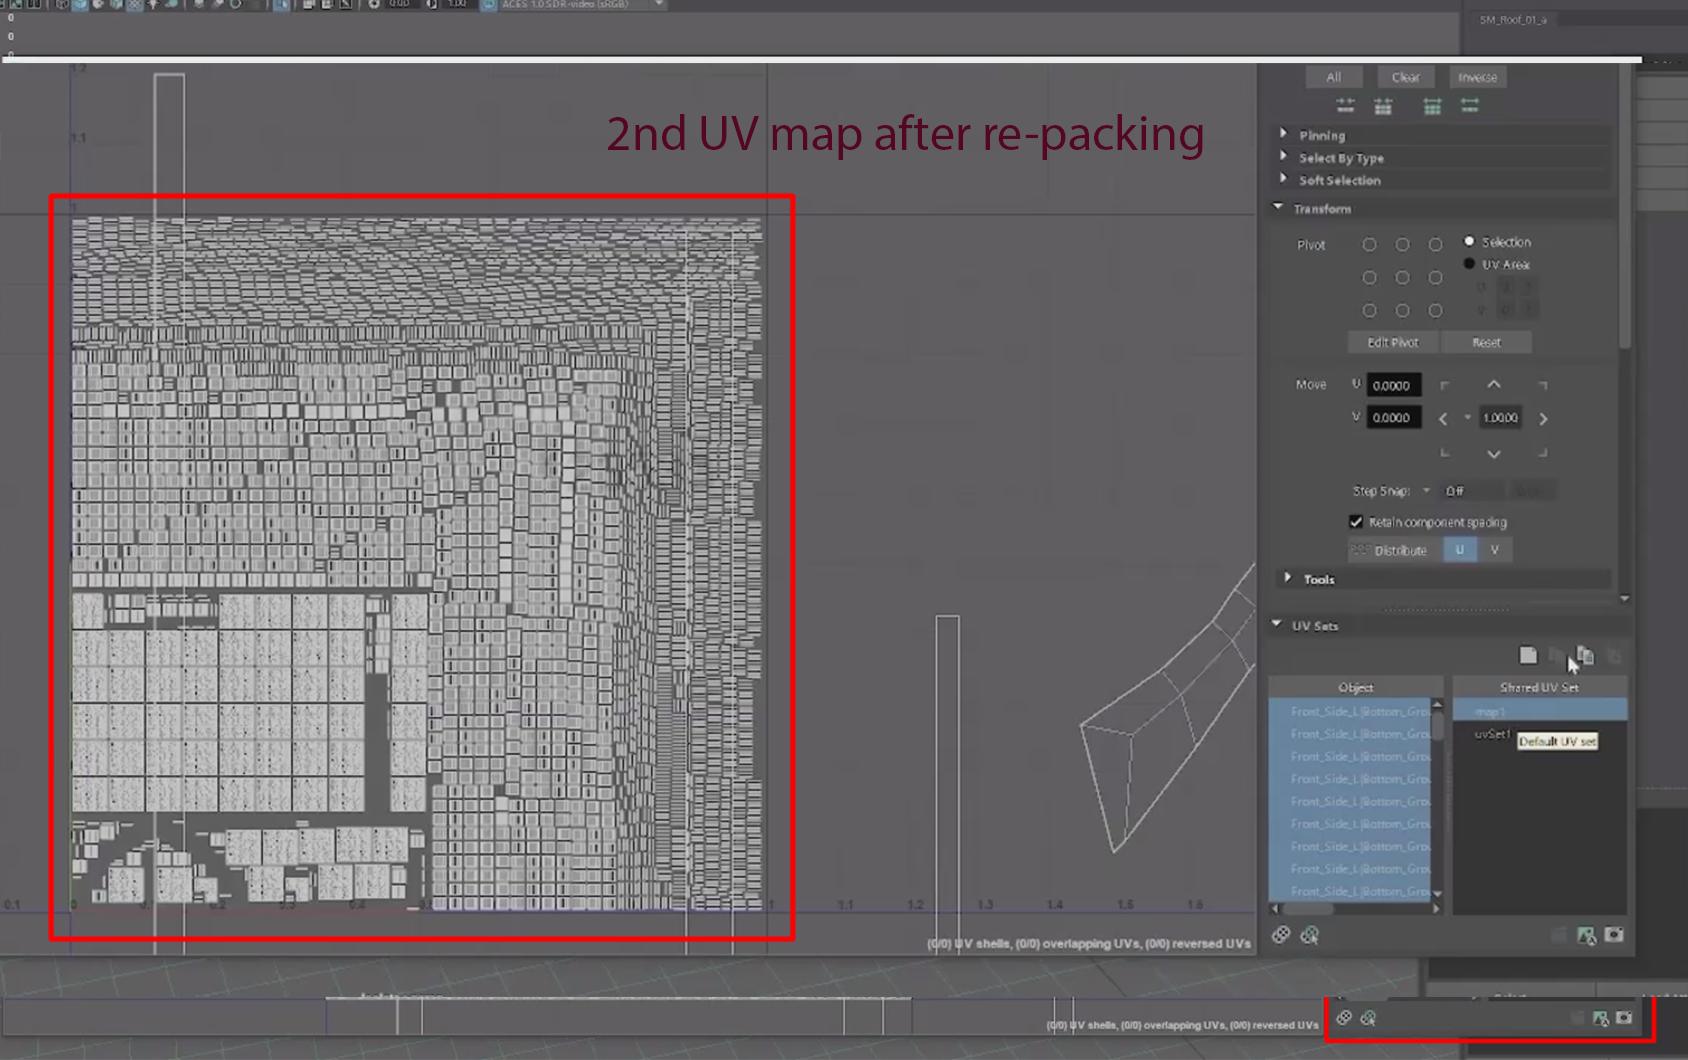This screenshot has height=1060, width=1688.
Task: Click the pivot Reset button
Action: pyautogui.click(x=1486, y=342)
